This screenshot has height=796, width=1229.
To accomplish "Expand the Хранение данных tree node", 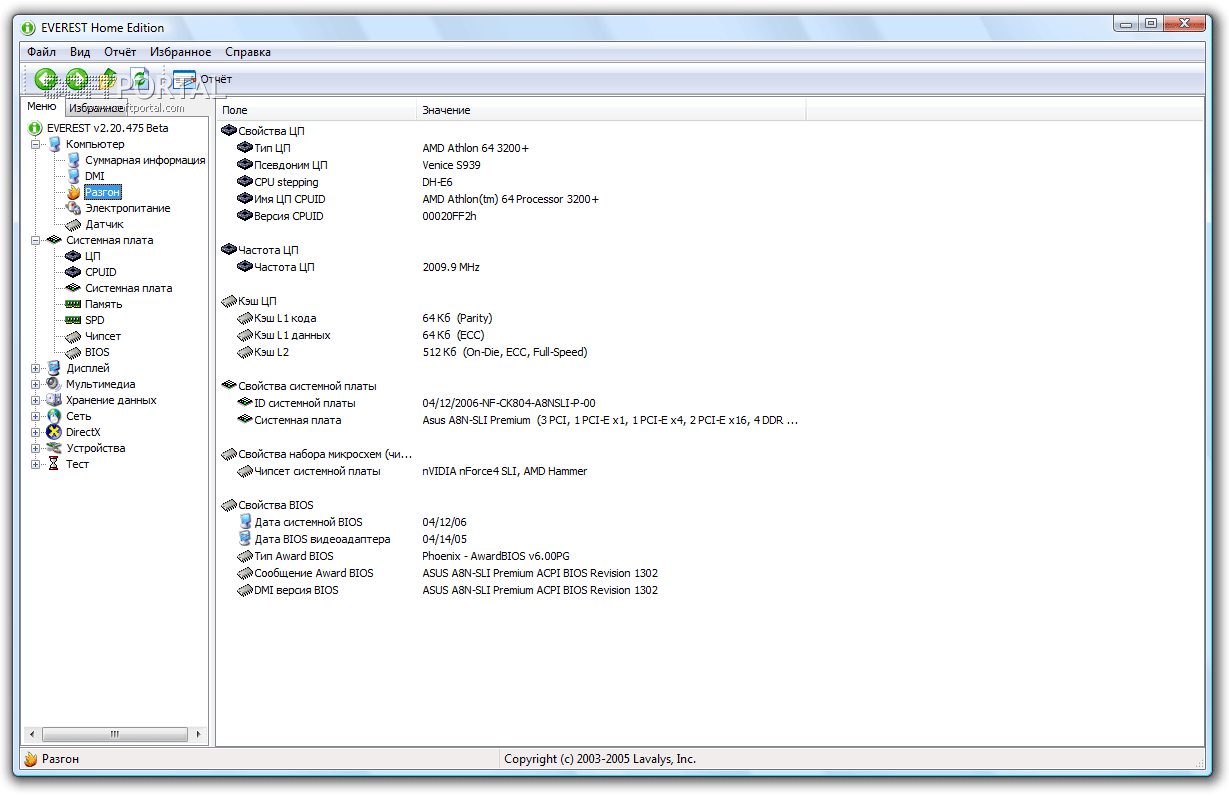I will click(x=36, y=400).
